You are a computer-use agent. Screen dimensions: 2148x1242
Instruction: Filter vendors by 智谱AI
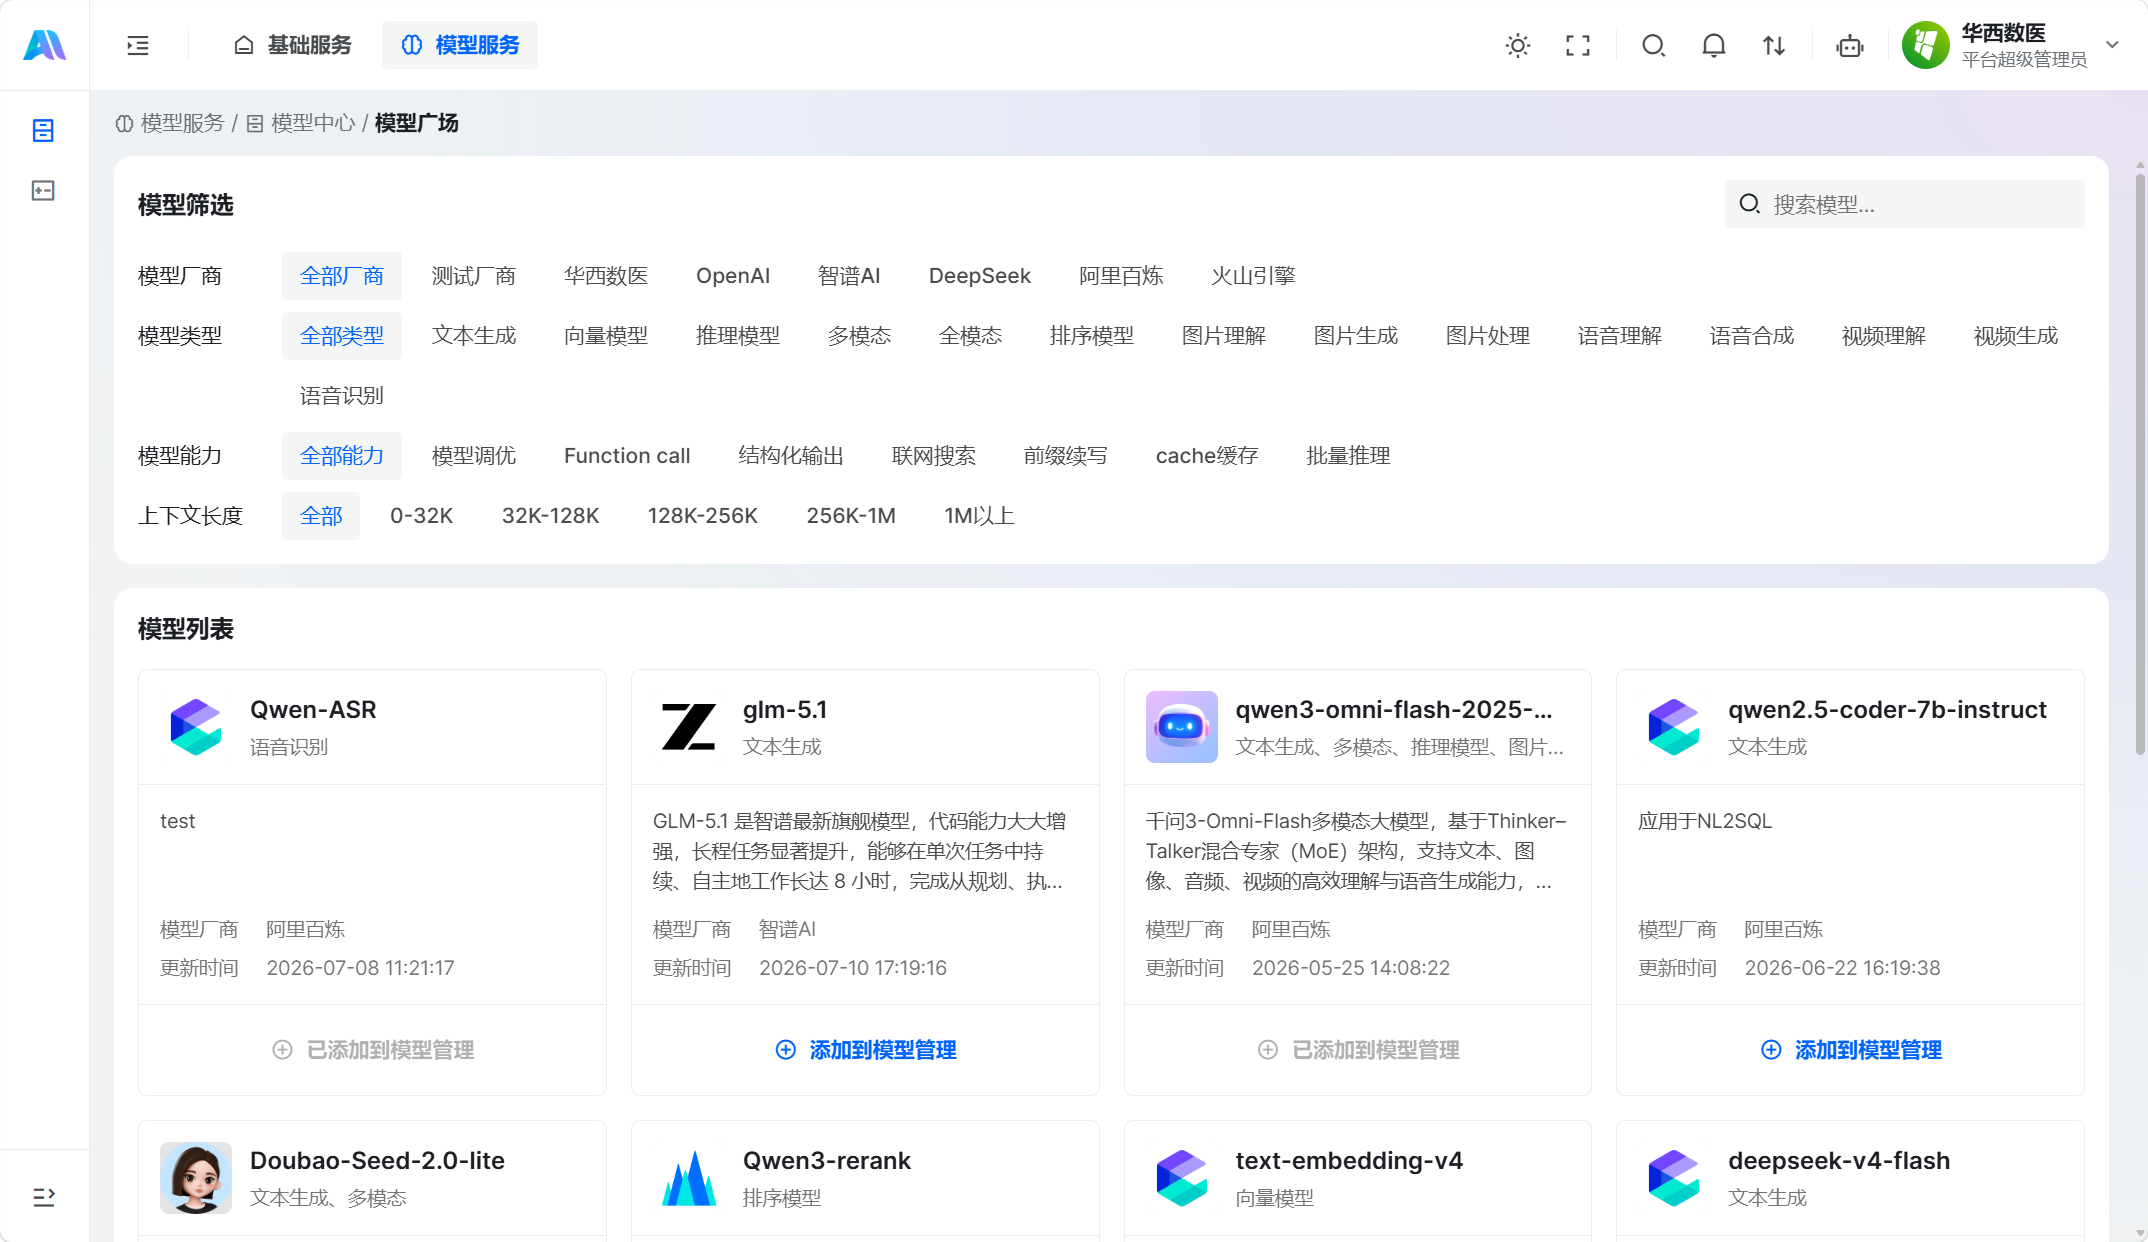(x=849, y=276)
